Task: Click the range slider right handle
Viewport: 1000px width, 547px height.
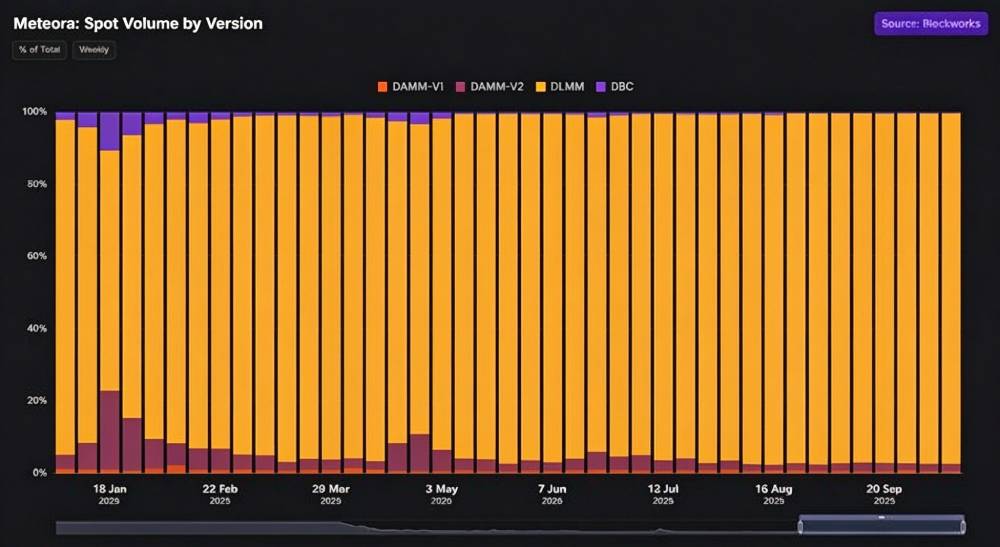Action: pyautogui.click(x=963, y=527)
